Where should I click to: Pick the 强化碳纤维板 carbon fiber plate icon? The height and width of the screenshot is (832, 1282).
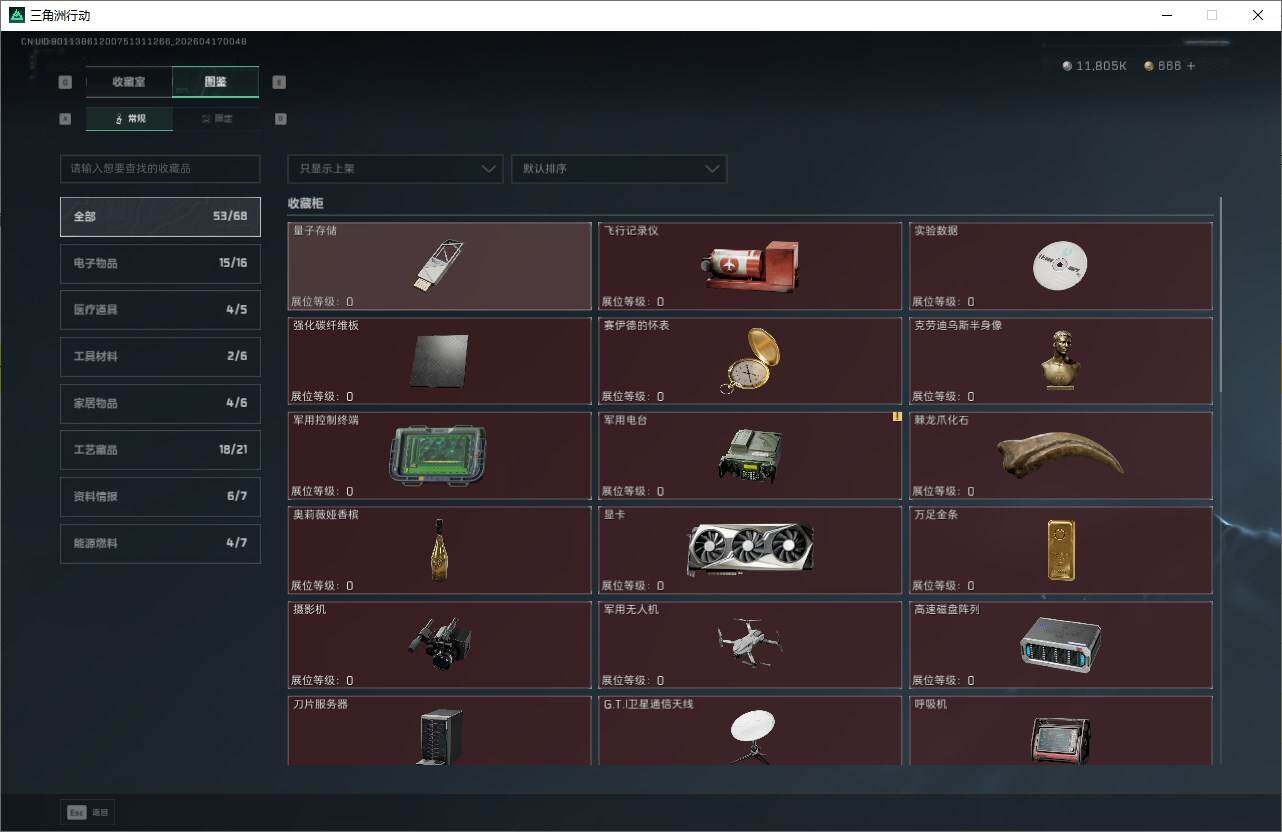coord(439,360)
